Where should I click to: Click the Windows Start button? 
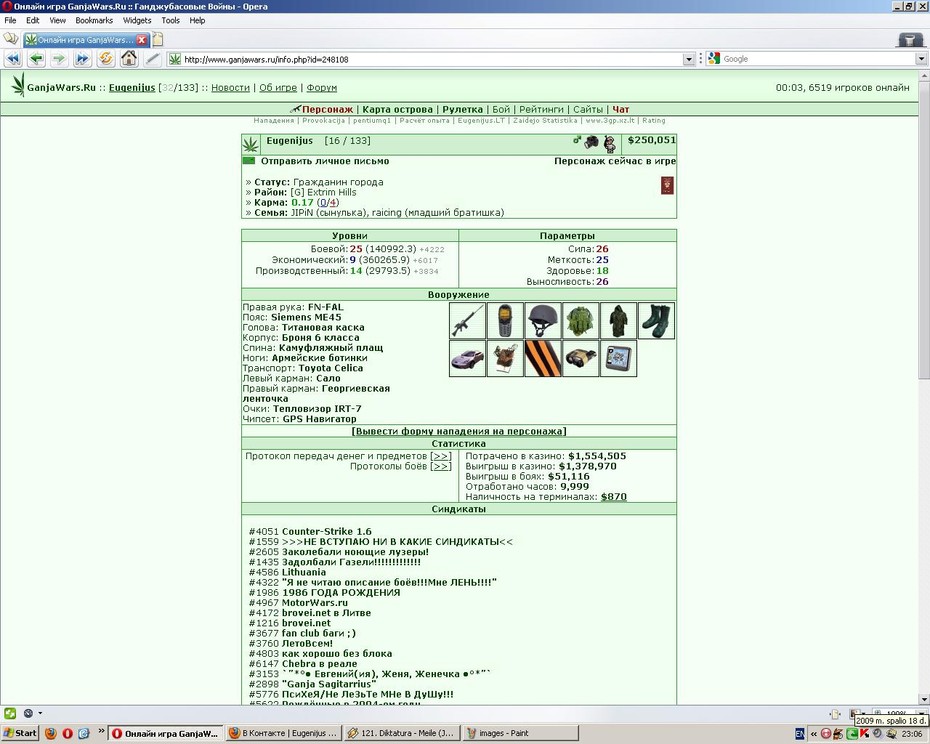20,733
